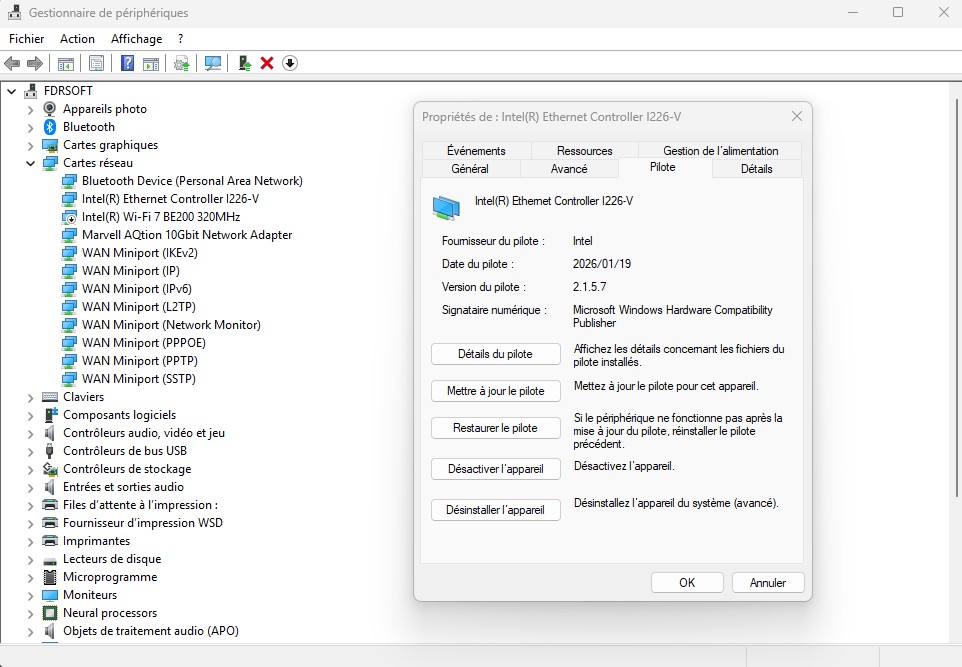Click the red X uninstall device toolbar icon
962x667 pixels.
coord(267,63)
